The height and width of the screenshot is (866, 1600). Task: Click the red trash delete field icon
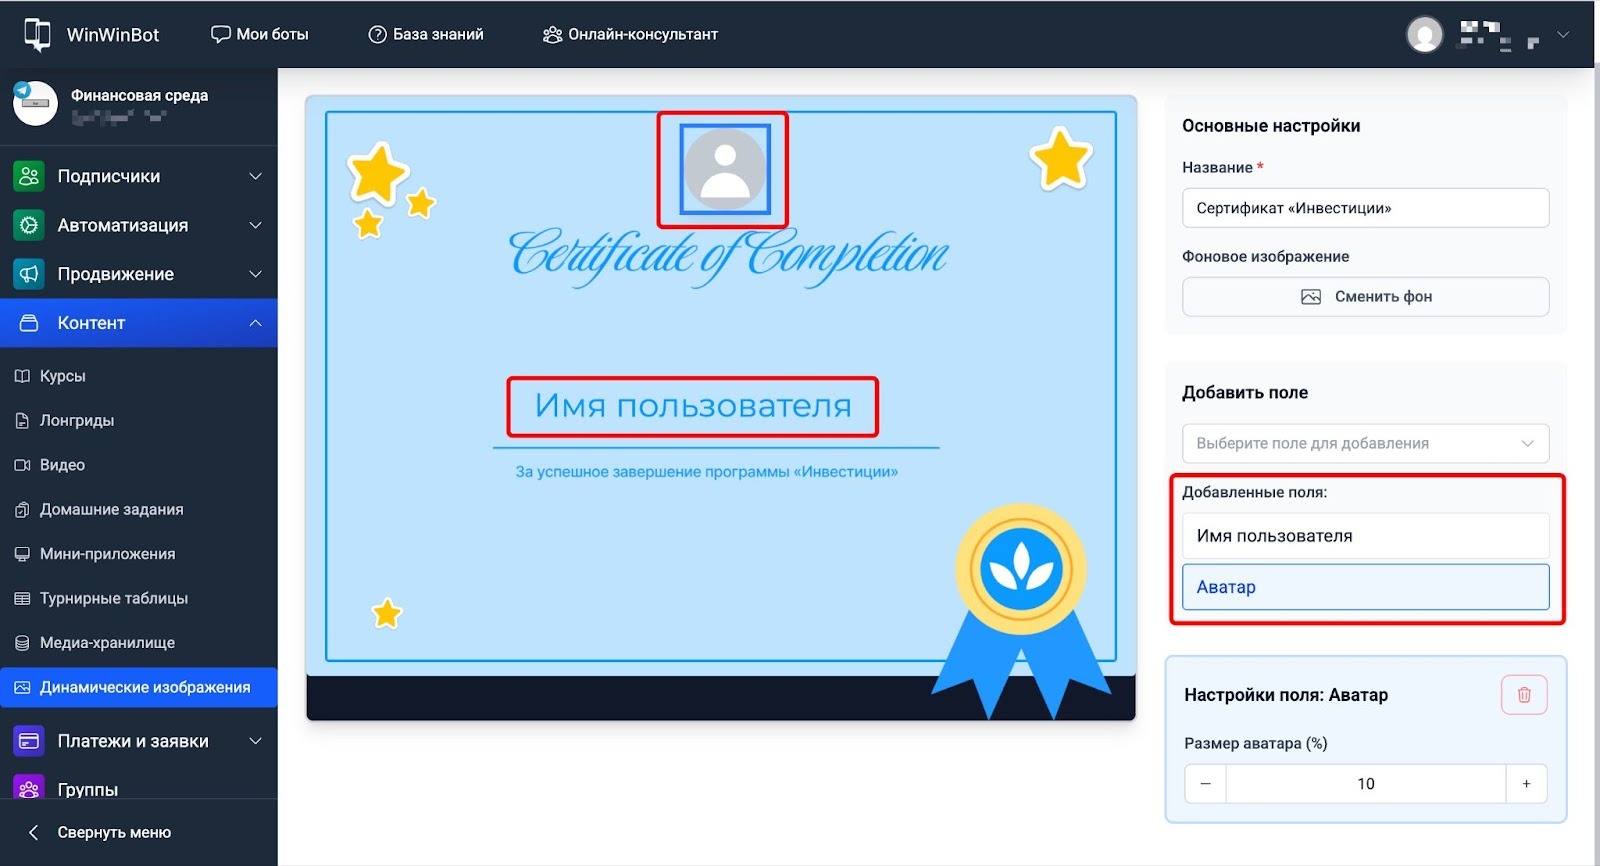1524,695
